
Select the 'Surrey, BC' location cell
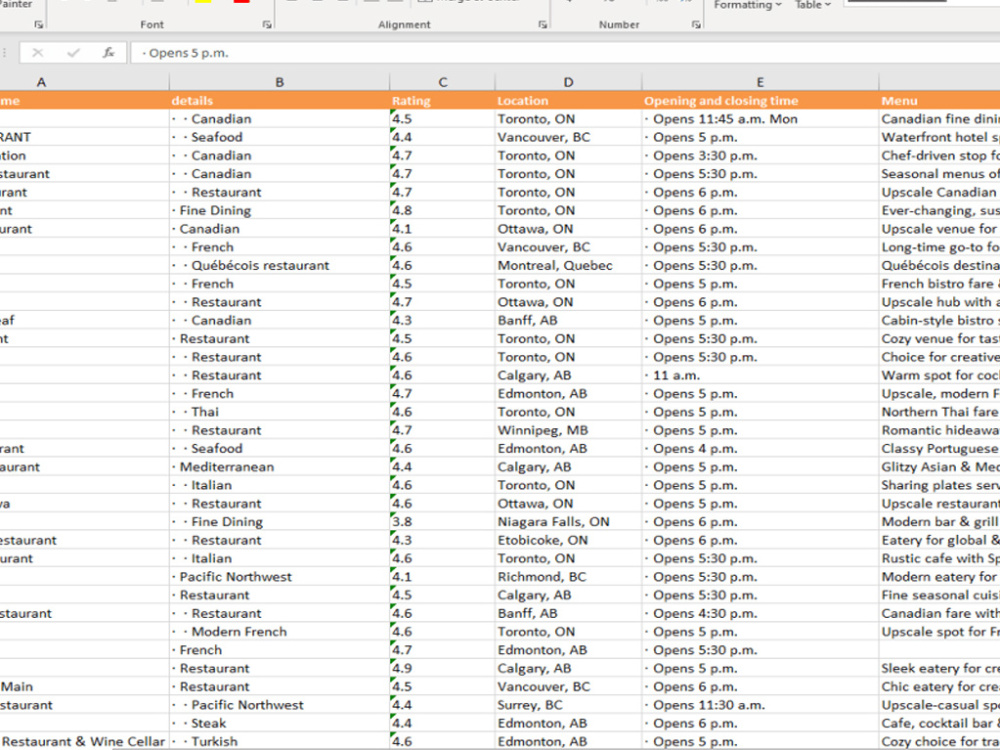(x=568, y=705)
